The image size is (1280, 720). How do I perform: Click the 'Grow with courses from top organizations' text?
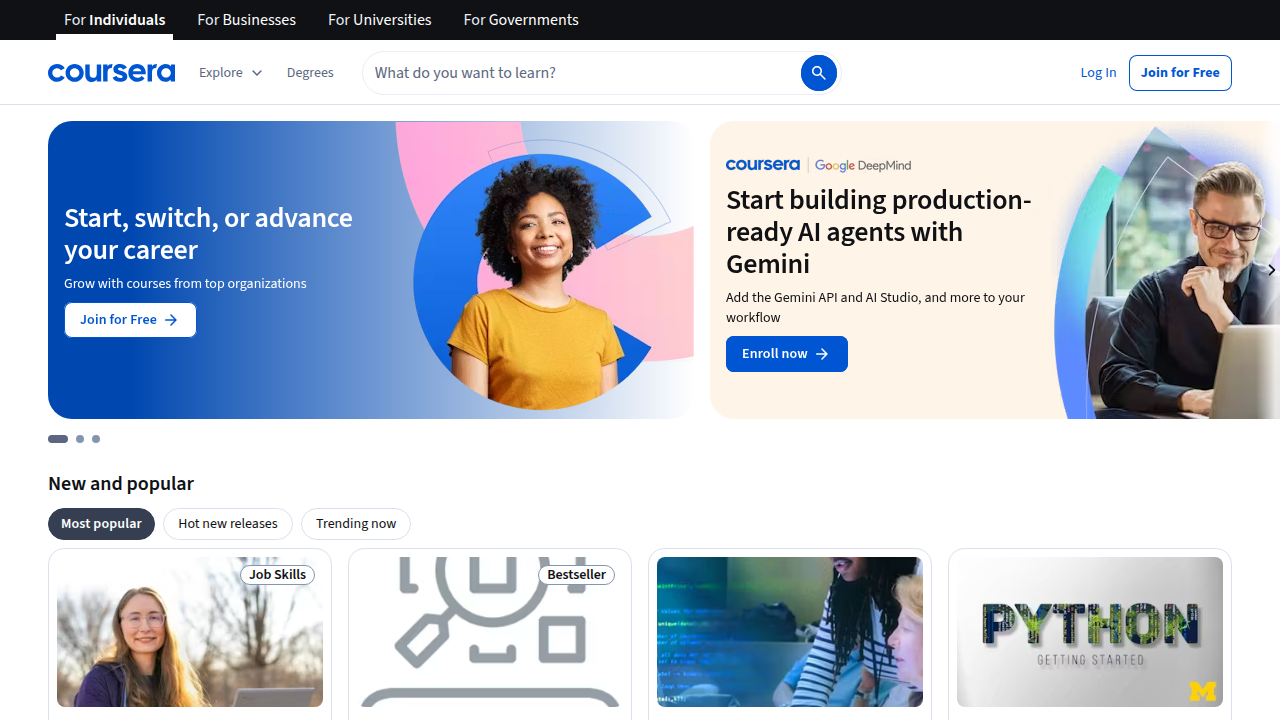(185, 283)
